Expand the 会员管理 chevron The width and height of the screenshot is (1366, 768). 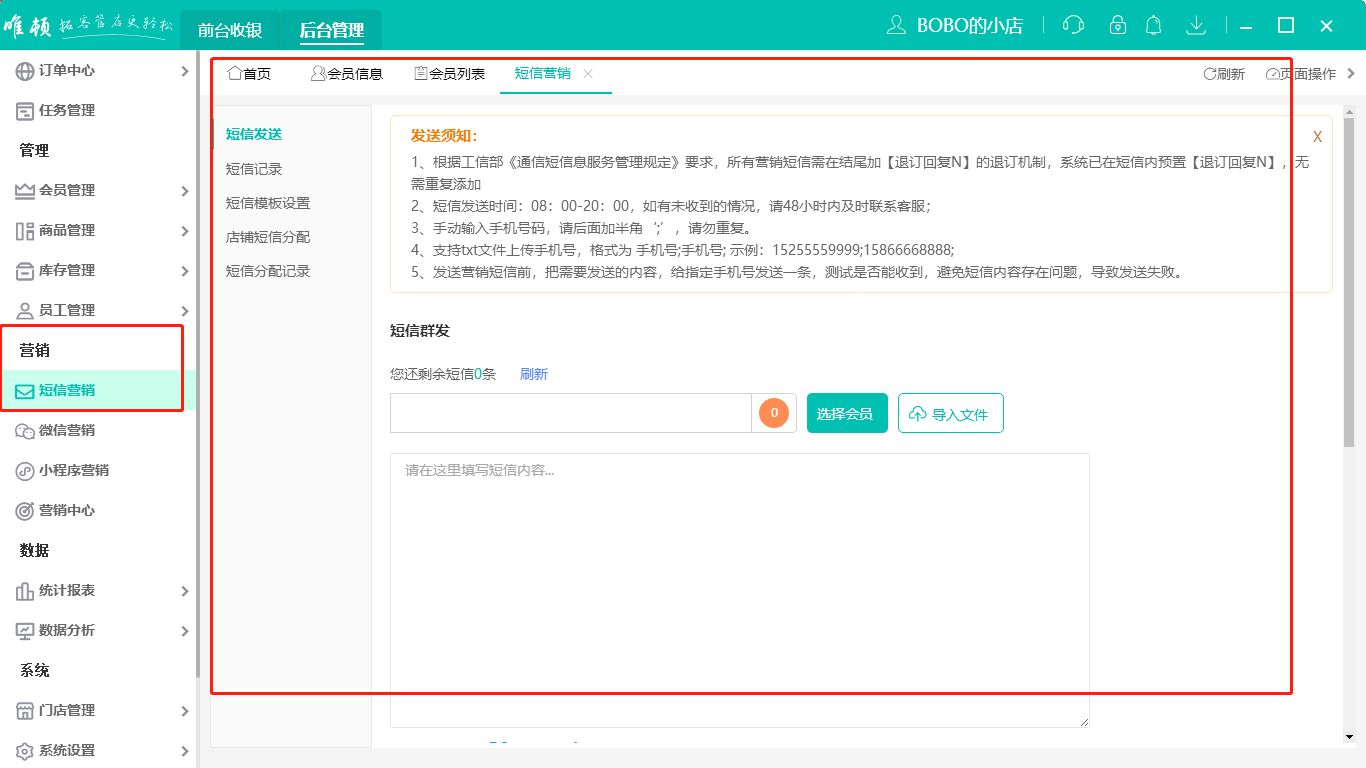(x=184, y=191)
